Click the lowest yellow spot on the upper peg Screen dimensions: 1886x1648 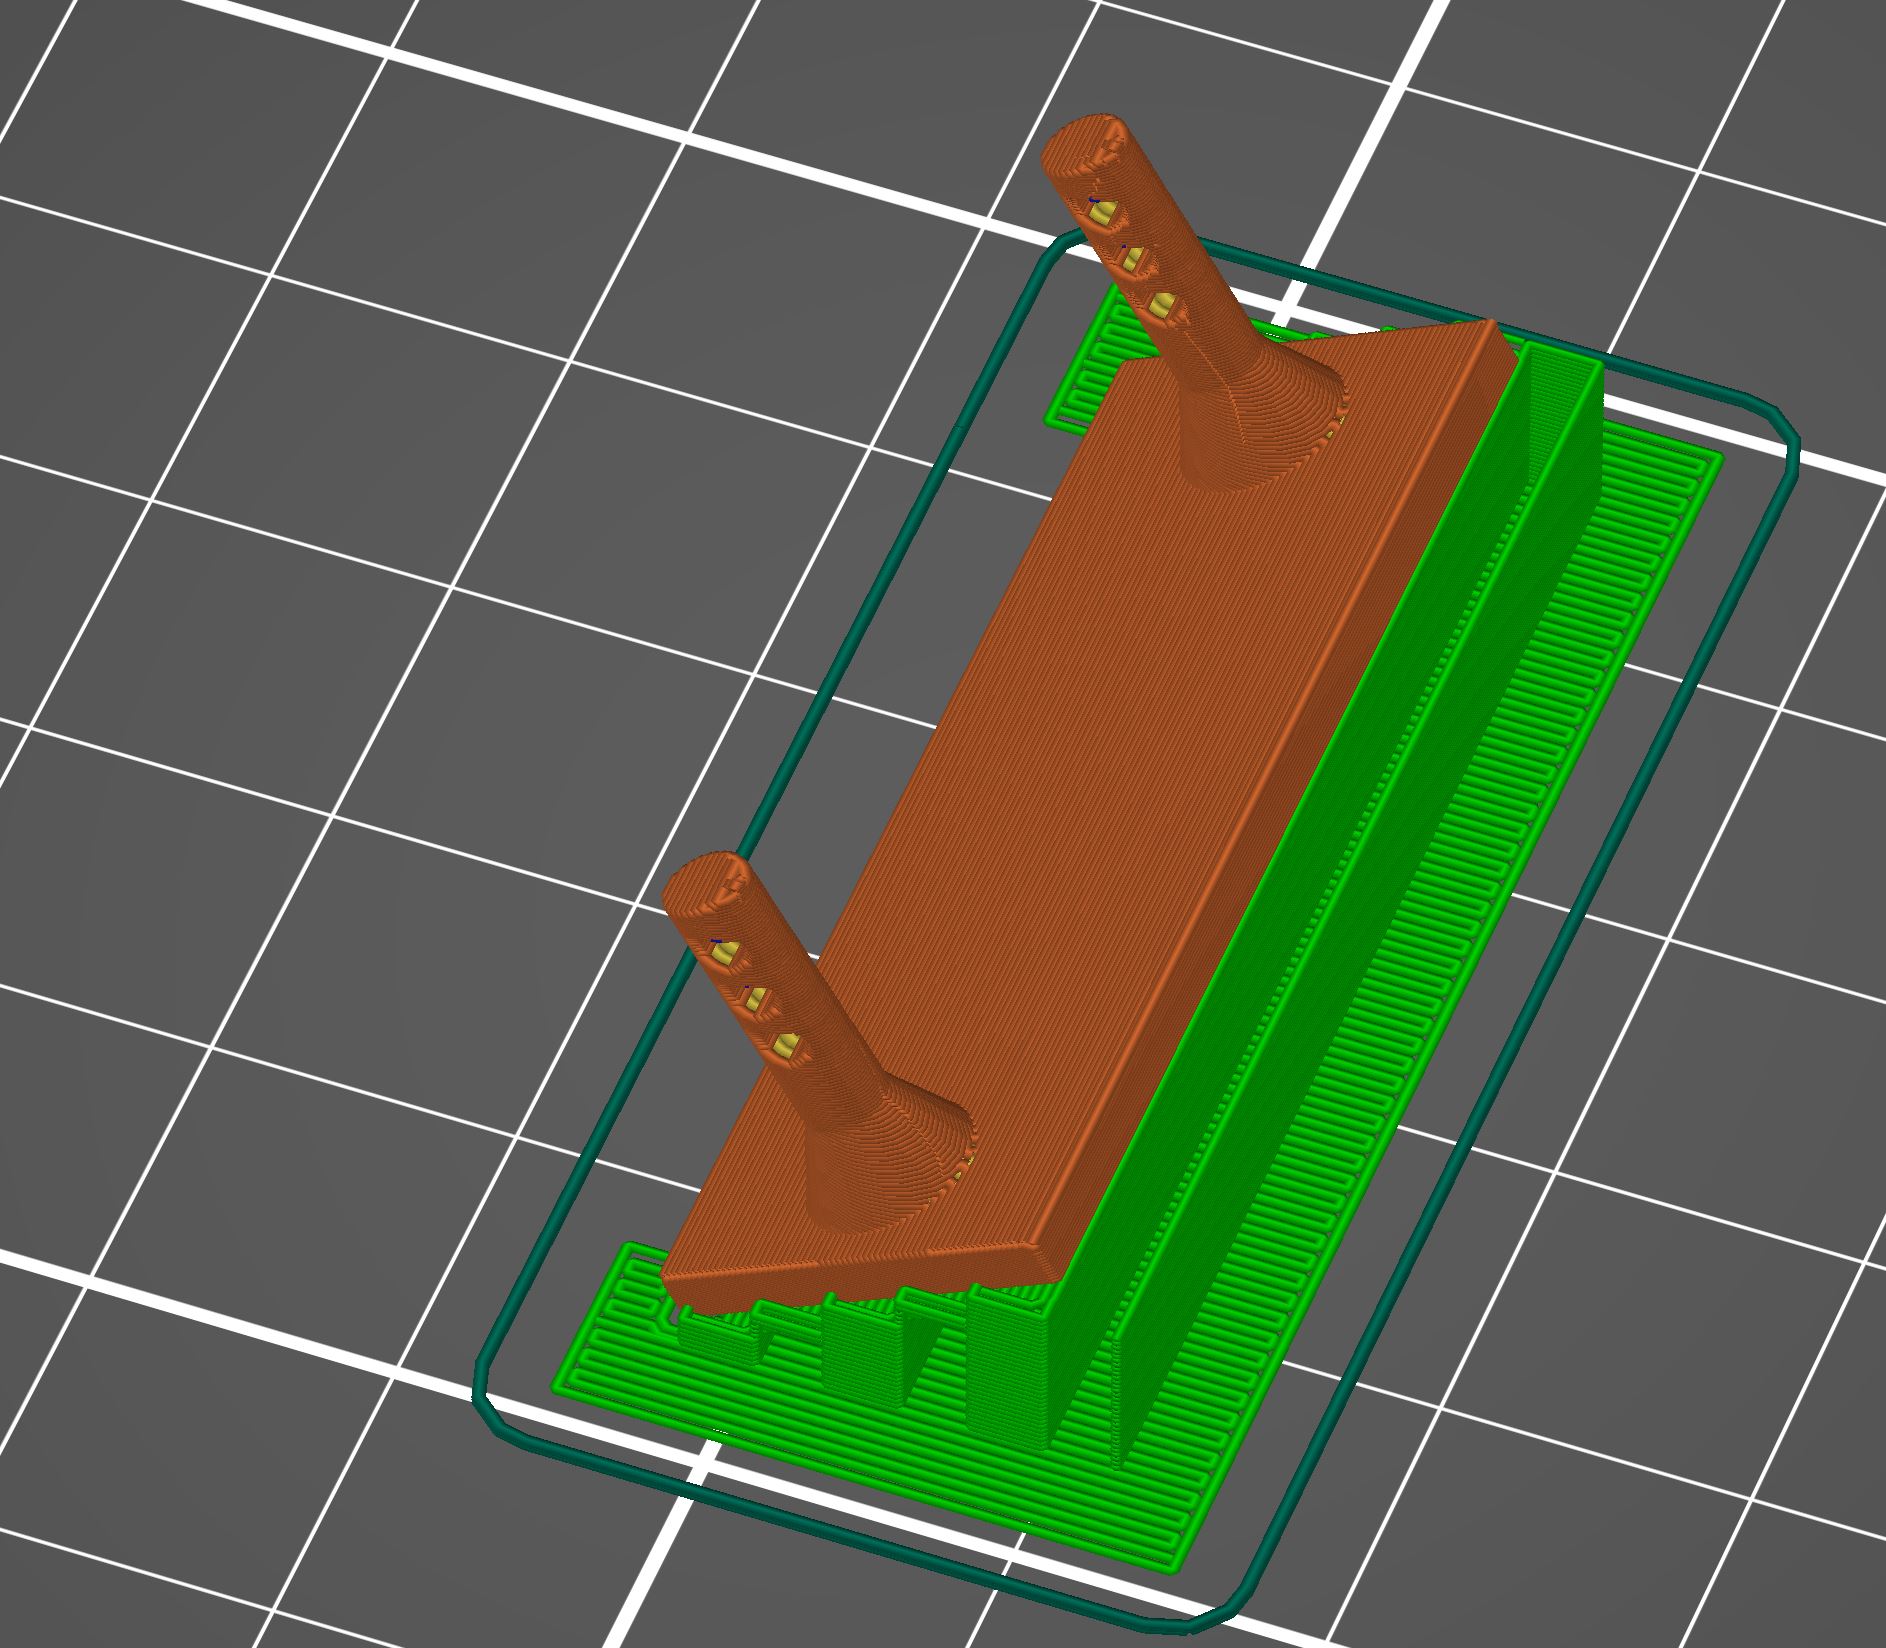tap(1161, 305)
